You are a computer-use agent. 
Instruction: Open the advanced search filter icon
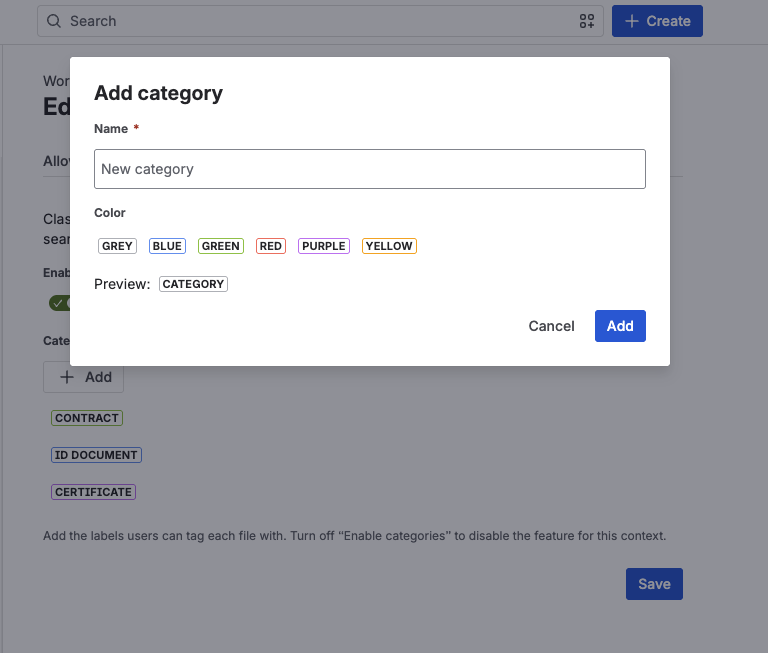[586, 21]
